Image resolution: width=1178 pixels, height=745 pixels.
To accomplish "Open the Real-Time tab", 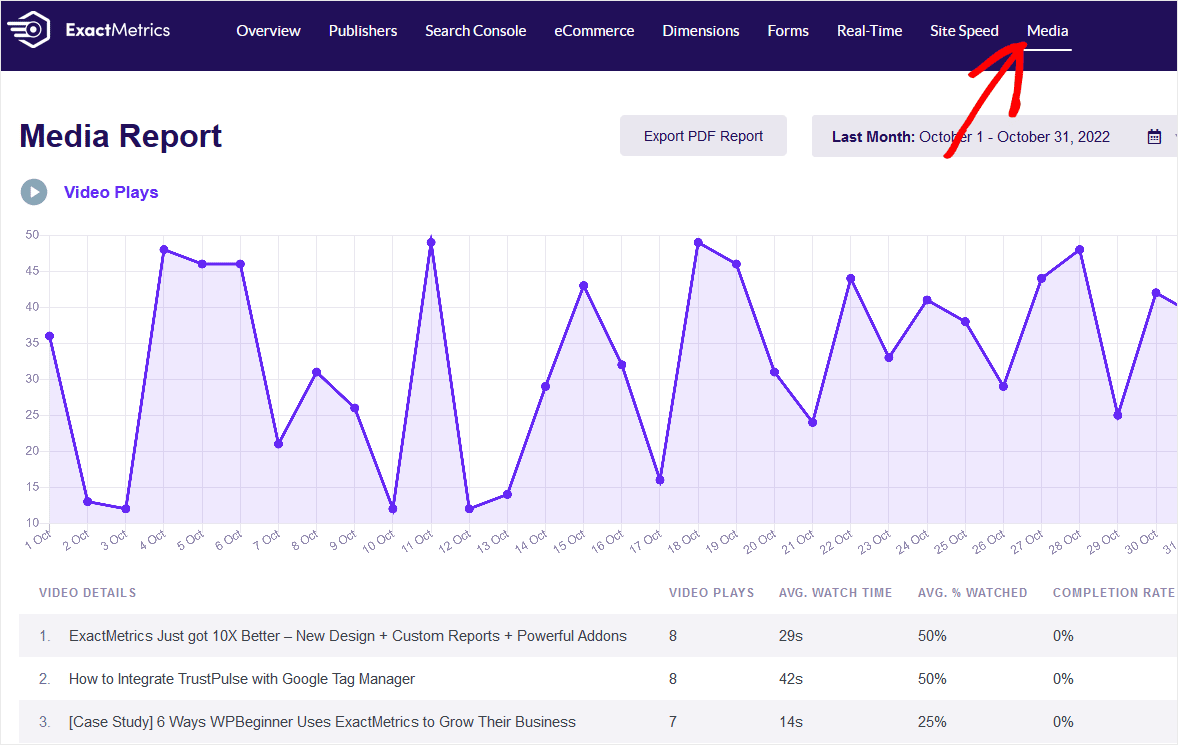I will point(869,31).
